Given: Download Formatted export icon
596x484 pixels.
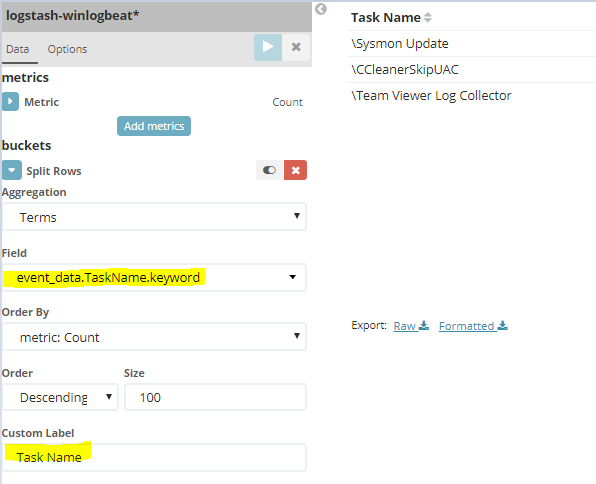Looking at the screenshot, I should [x=502, y=326].
